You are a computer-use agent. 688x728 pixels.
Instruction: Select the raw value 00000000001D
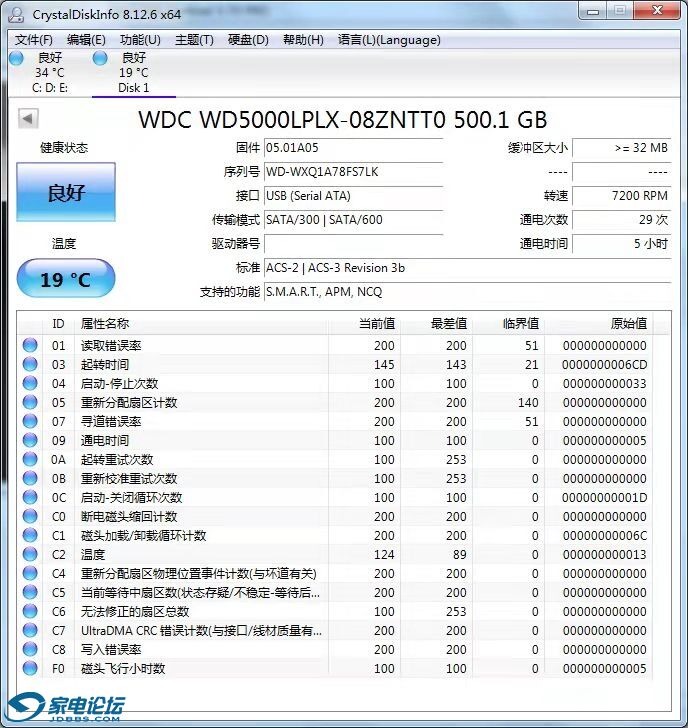(x=604, y=497)
